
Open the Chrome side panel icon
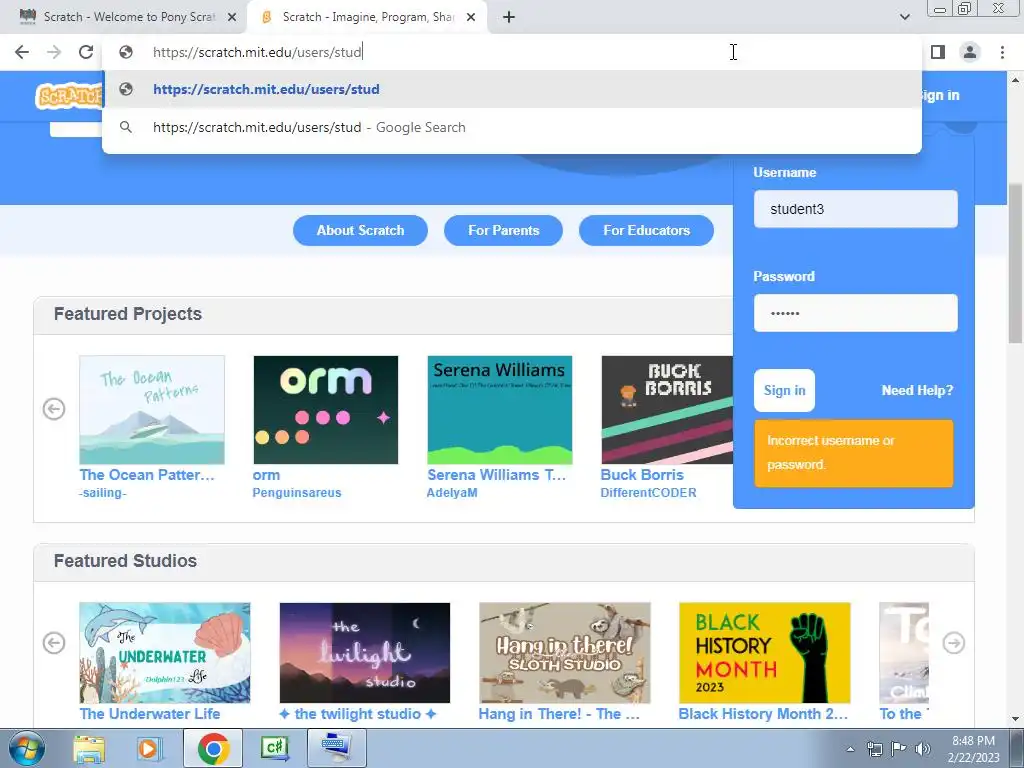pos(938,52)
